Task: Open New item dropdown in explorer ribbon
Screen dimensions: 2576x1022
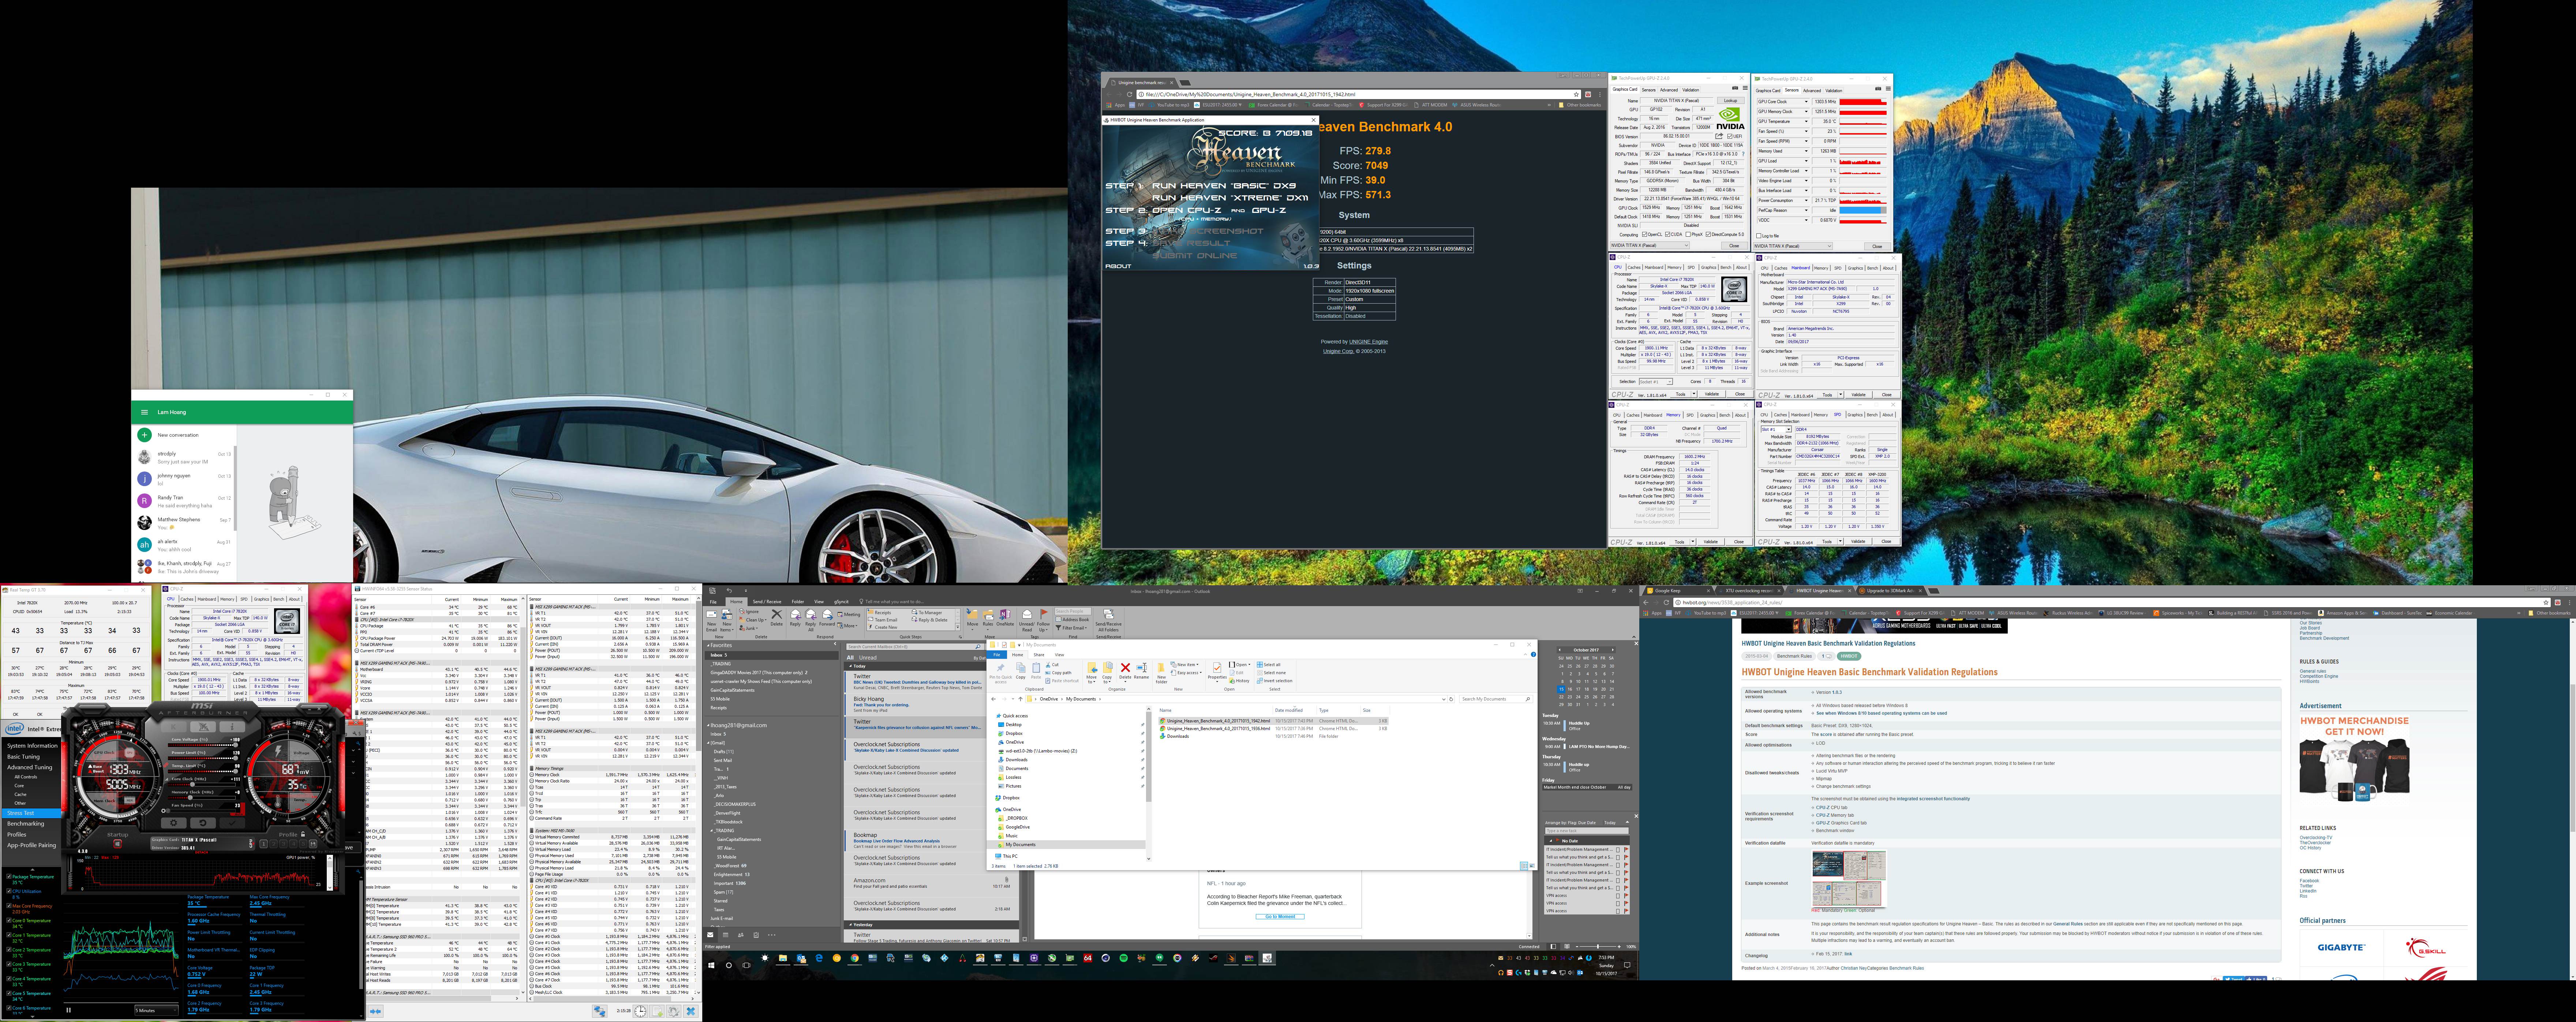Action: click(1185, 665)
